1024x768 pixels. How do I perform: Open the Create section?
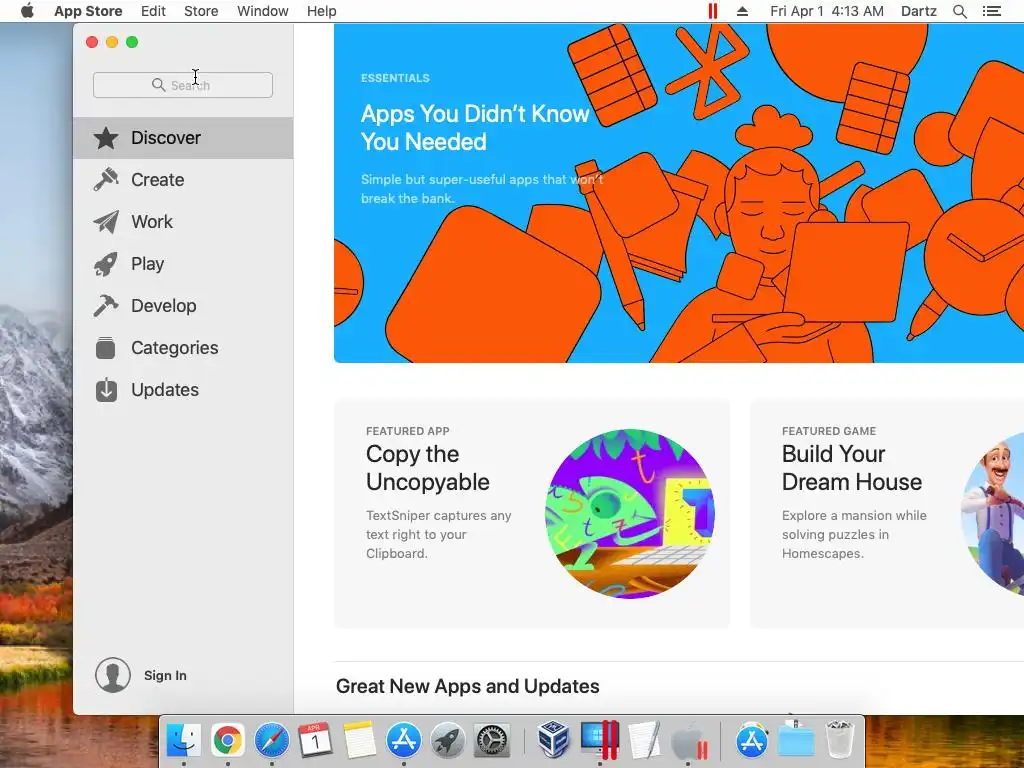pyautogui.click(x=183, y=180)
